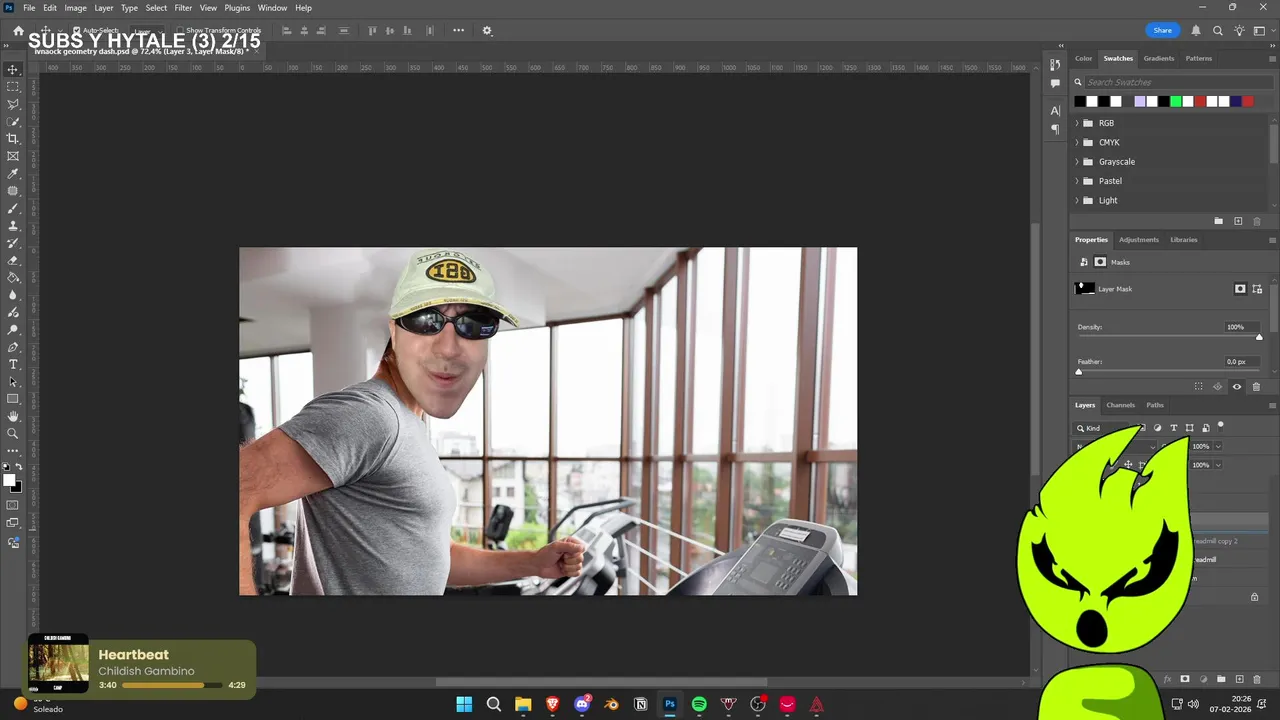
Task: Open the Window menu
Action: coord(272,8)
